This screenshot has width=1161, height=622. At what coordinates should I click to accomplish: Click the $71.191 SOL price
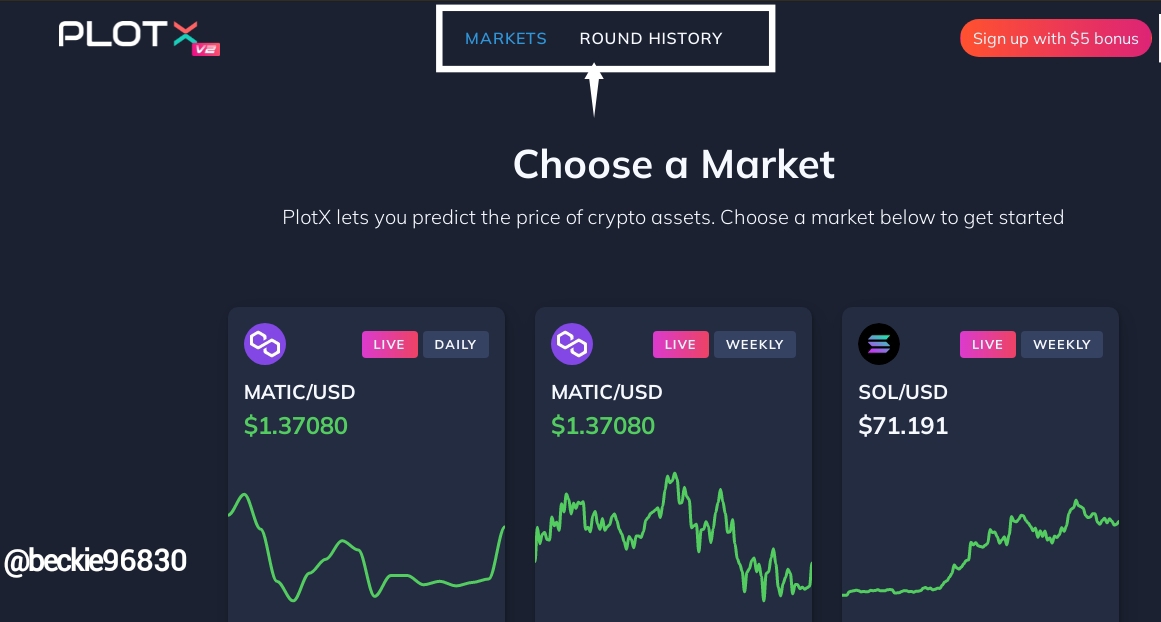[x=903, y=426]
